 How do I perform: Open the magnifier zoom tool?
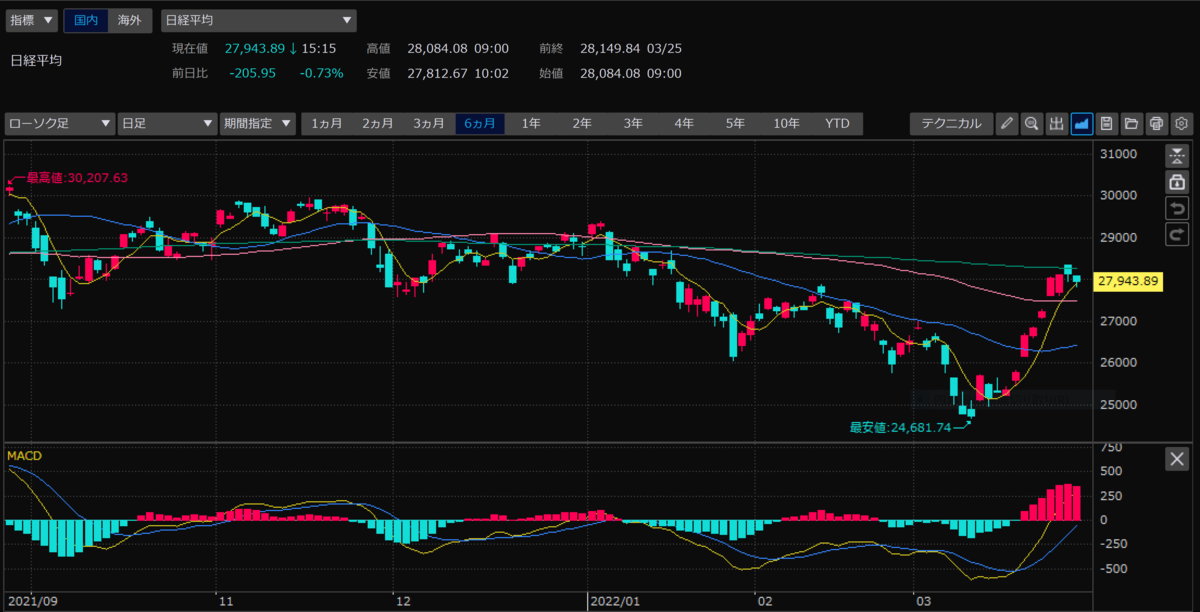point(1031,124)
